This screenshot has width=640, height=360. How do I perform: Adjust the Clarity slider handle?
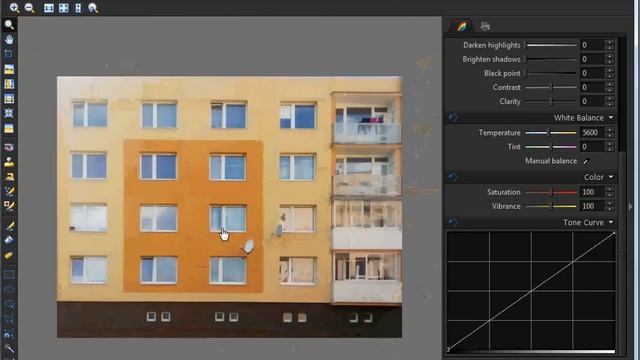click(x=551, y=101)
